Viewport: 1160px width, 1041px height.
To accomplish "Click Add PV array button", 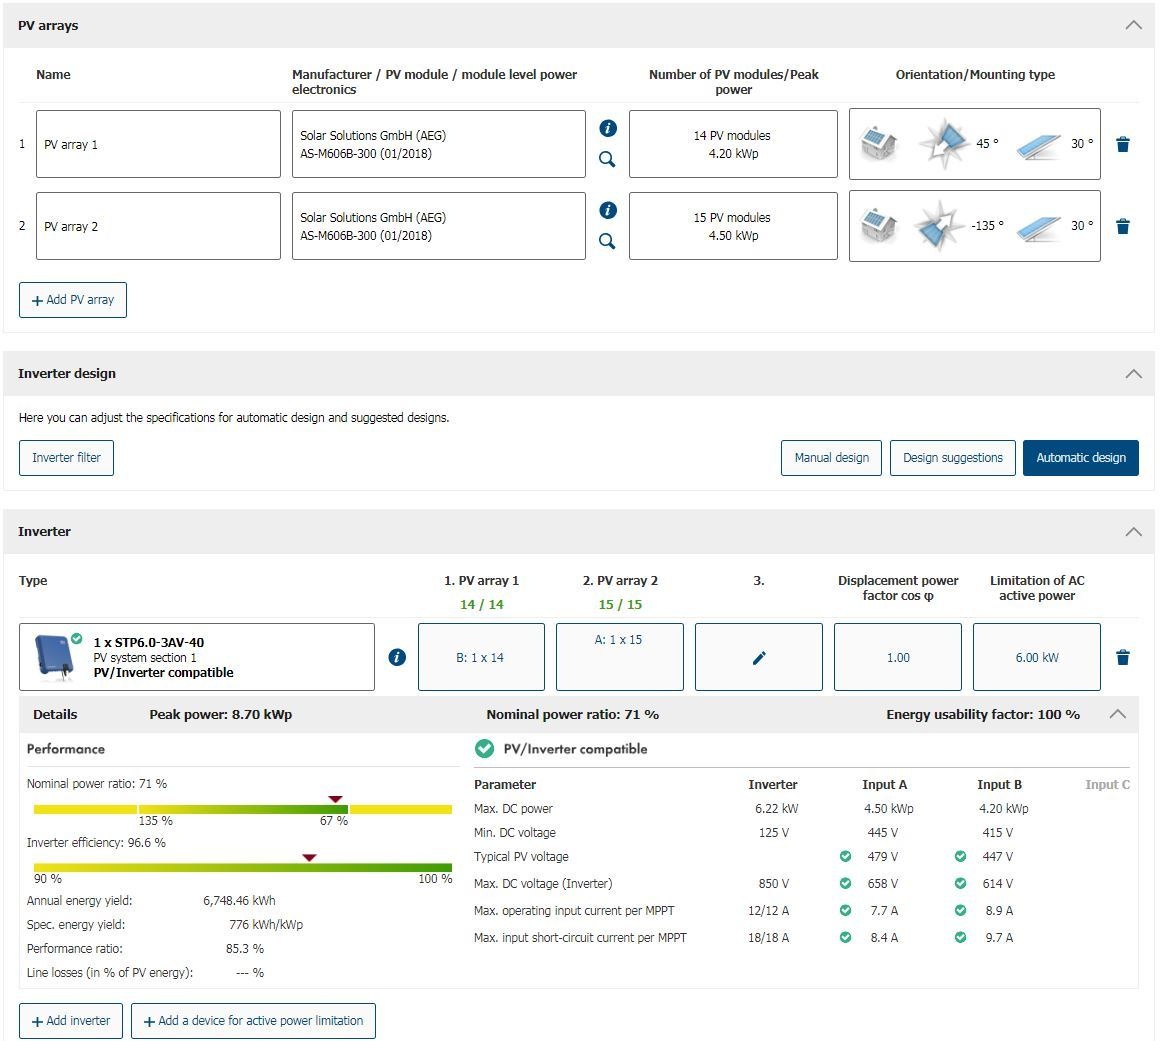I will tap(73, 300).
